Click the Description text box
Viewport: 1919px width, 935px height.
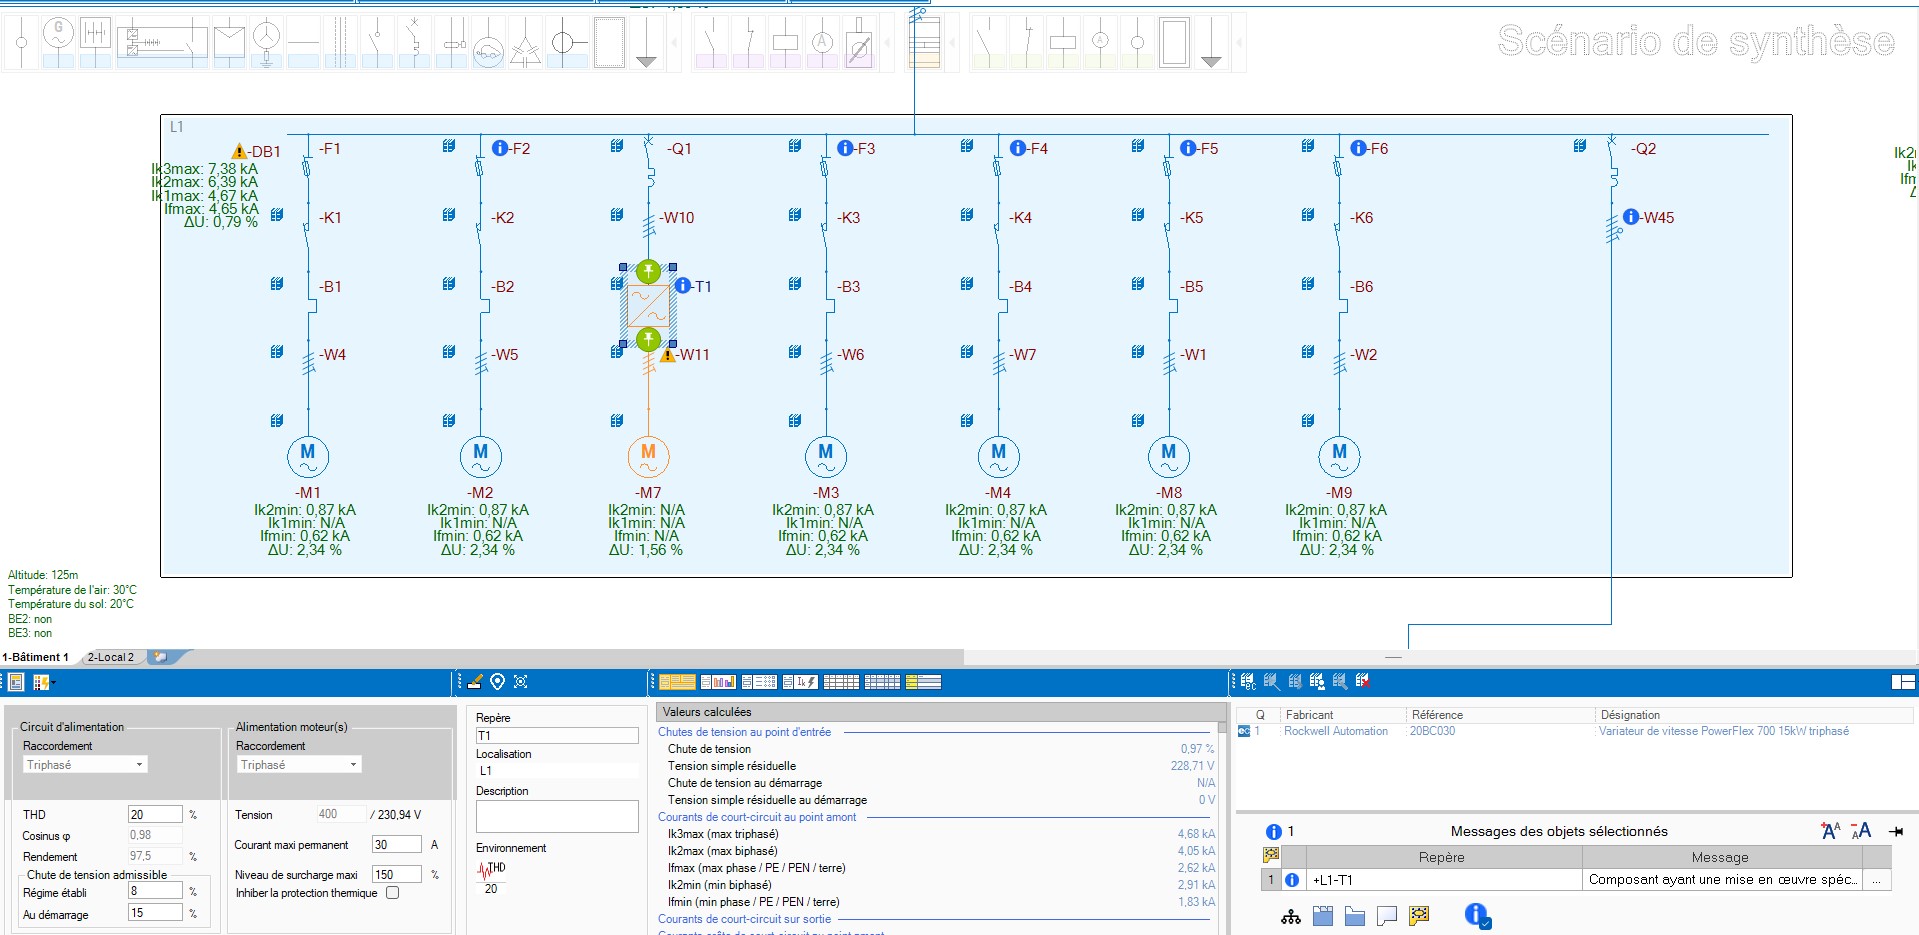point(557,816)
